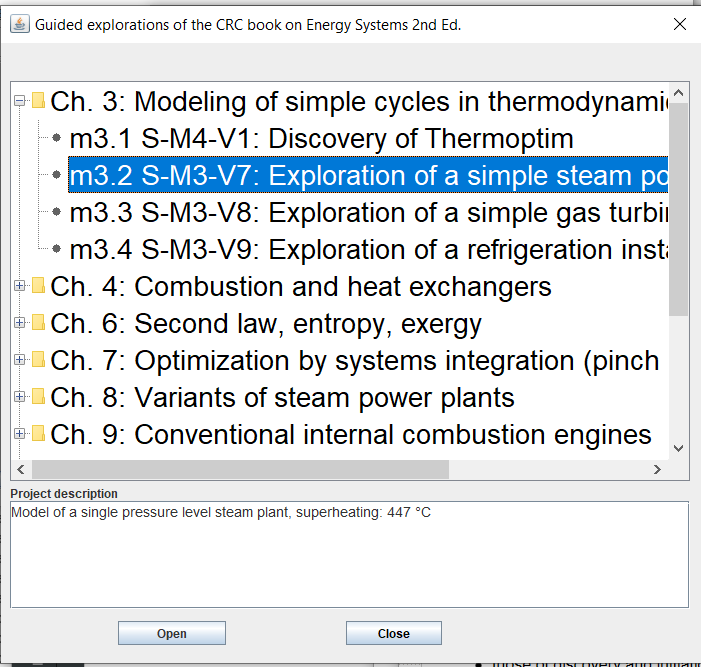
Task: Select the Ch. 9 Conventional internal combustion engines label
Action: [x=351, y=435]
